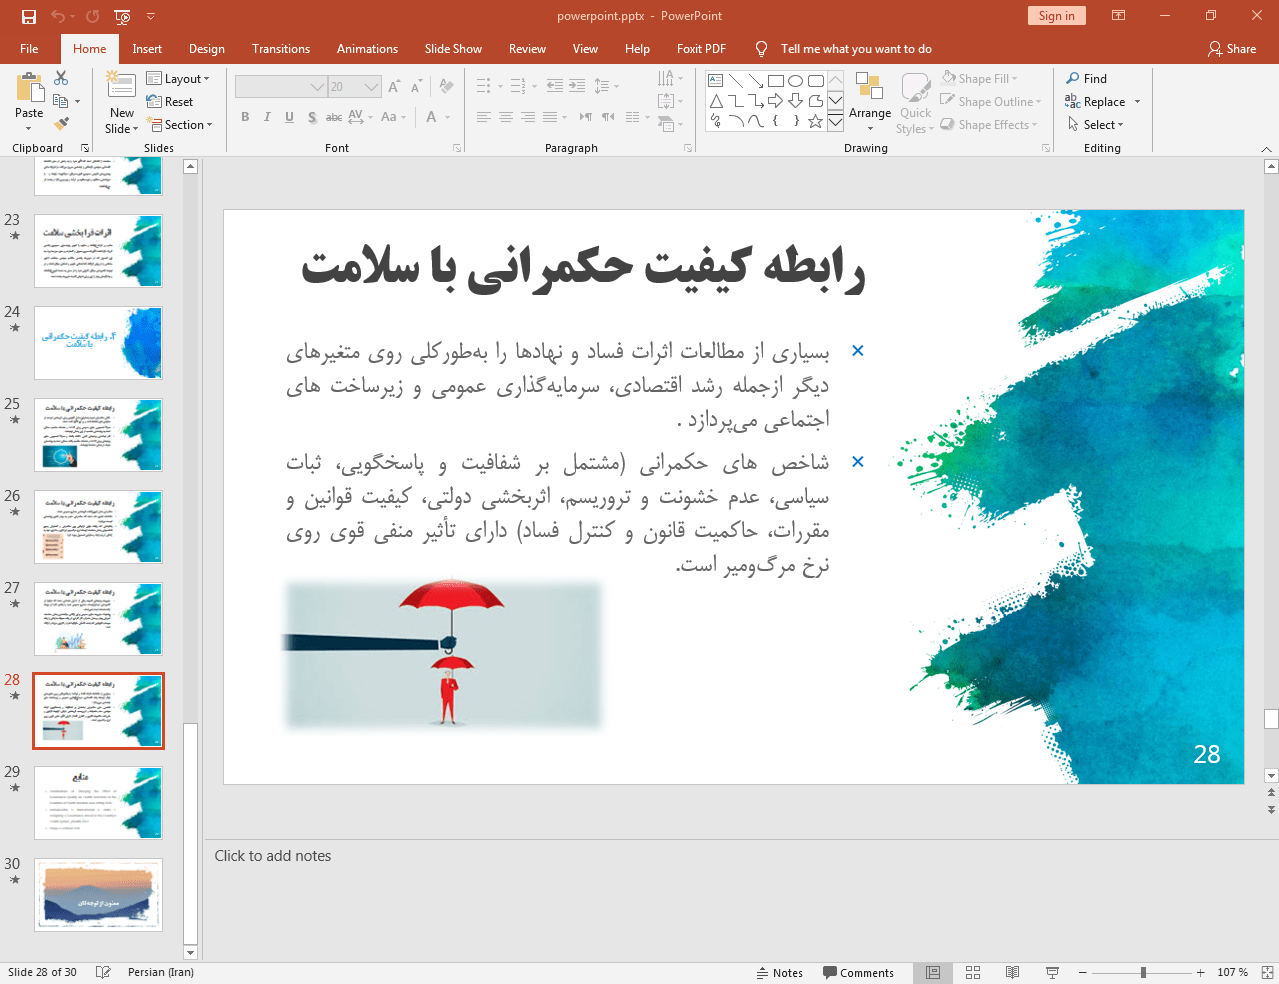Expand the shapes gallery More arrow
Image resolution: width=1279 pixels, height=984 pixels.
835,121
